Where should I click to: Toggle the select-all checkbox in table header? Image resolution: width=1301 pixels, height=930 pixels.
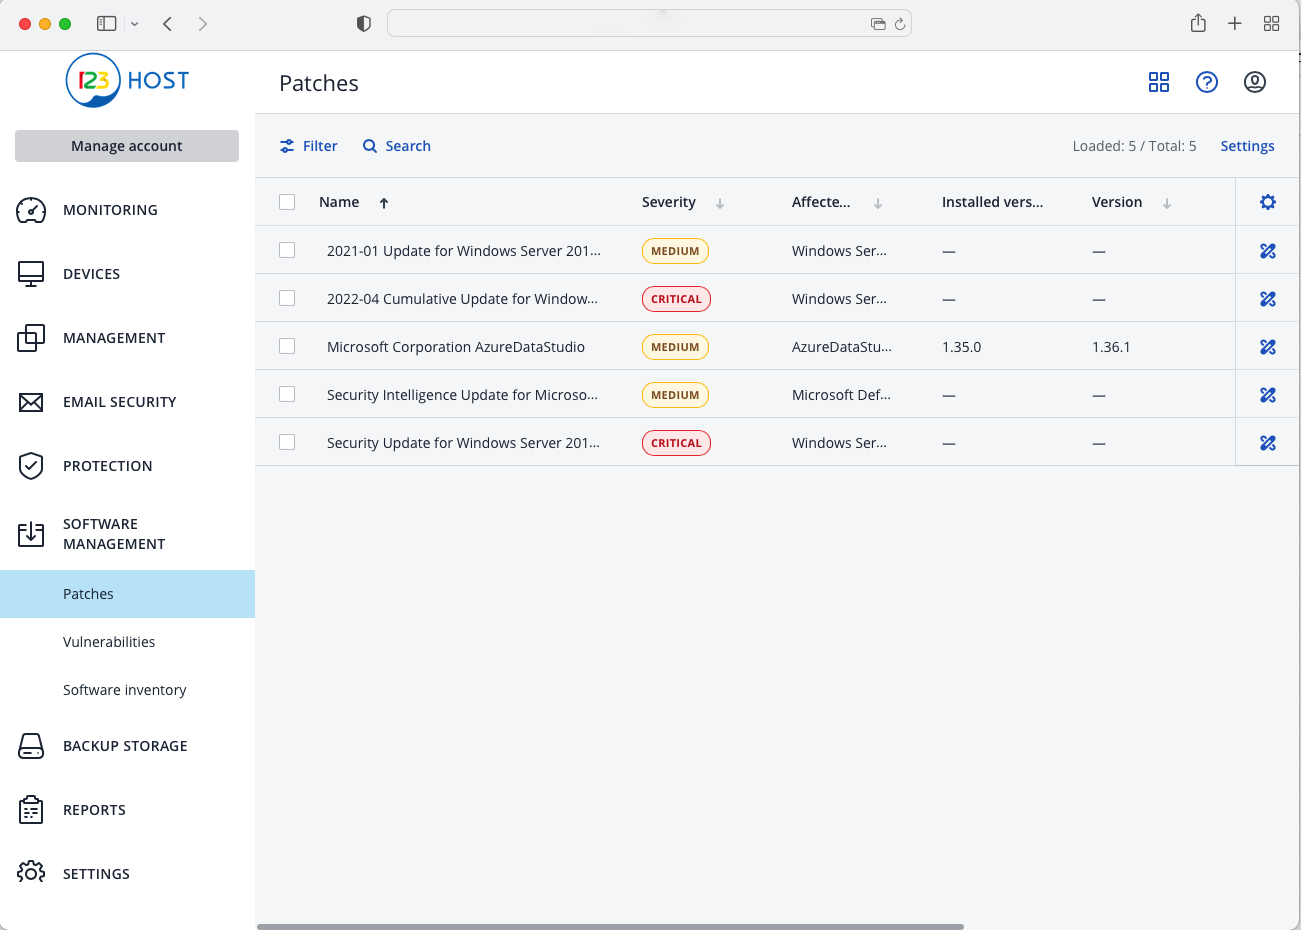click(x=287, y=202)
